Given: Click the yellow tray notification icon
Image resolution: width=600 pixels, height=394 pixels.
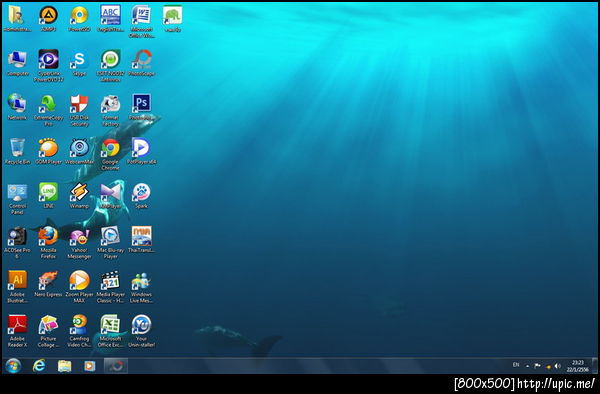Looking at the screenshot, I should (x=548, y=367).
